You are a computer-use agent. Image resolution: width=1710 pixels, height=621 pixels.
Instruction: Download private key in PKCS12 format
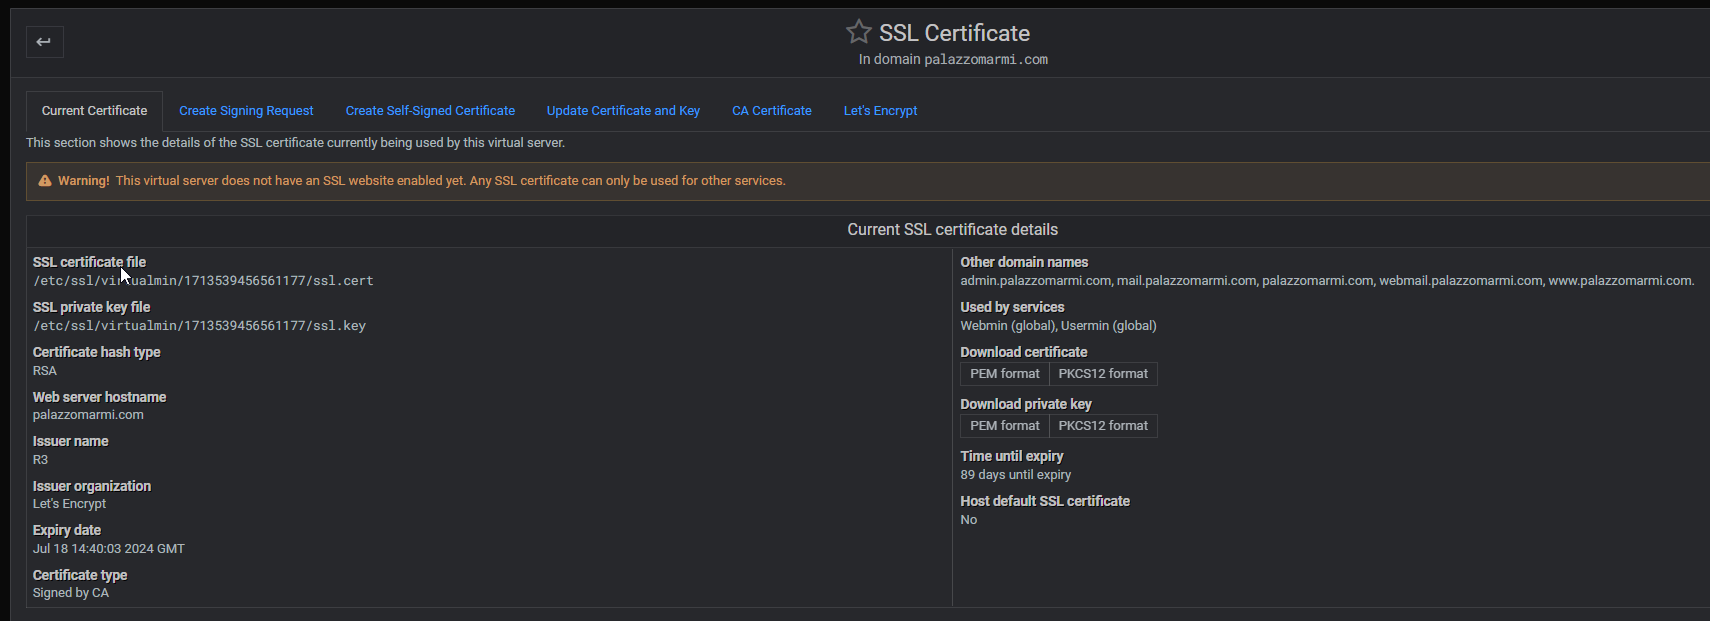(x=1103, y=426)
